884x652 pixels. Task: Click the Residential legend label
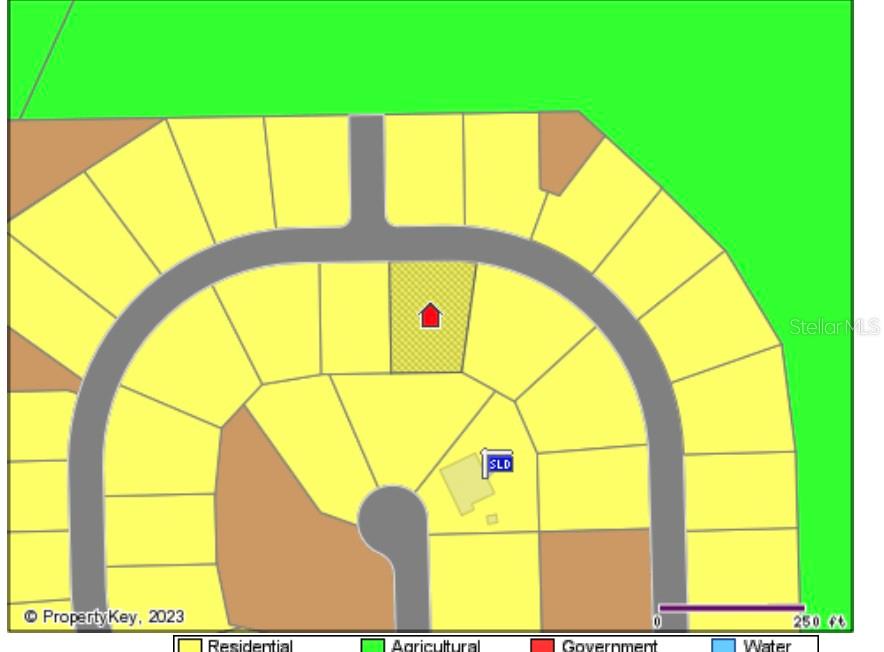pyautogui.click(x=250, y=646)
